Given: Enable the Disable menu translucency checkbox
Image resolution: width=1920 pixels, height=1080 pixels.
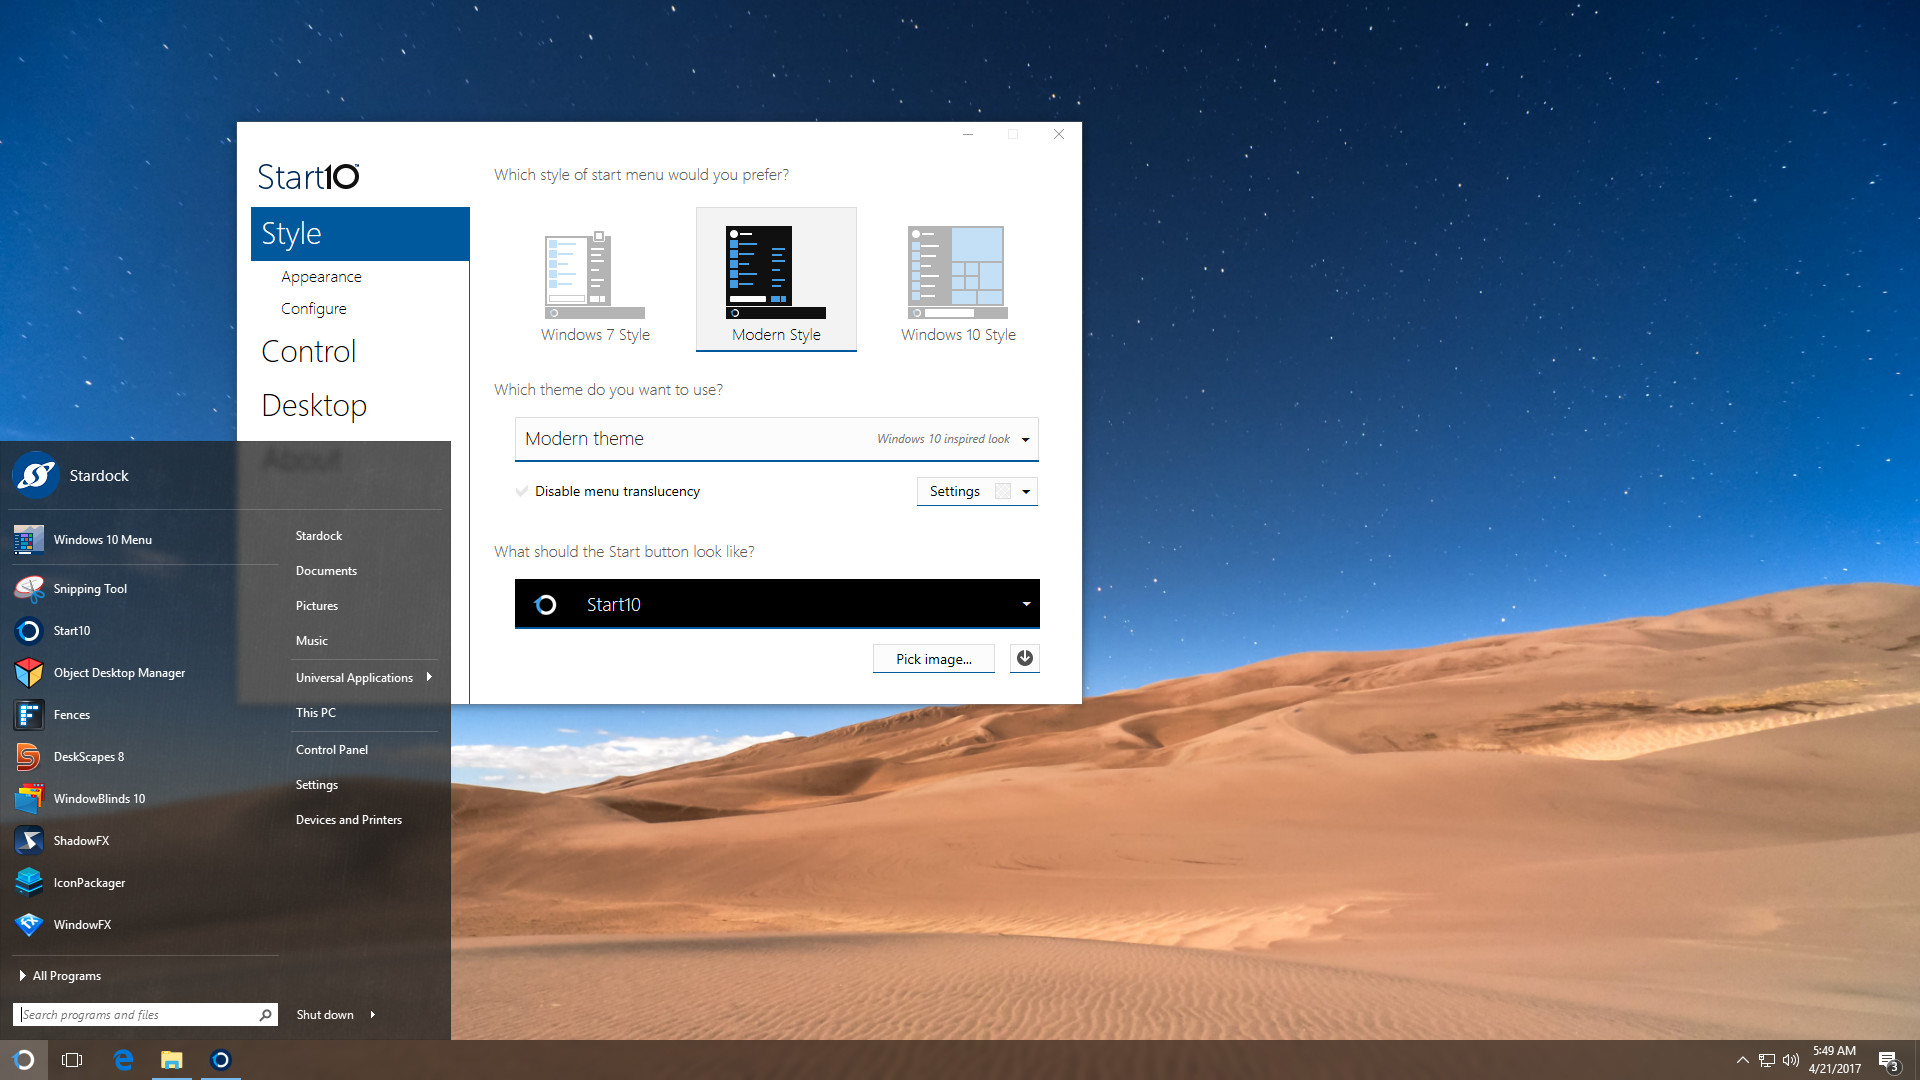Looking at the screenshot, I should coord(521,491).
